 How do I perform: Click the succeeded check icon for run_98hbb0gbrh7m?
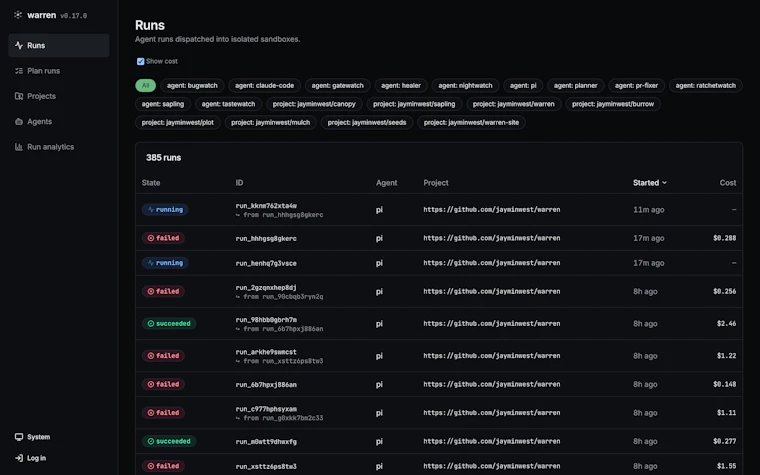click(151, 323)
